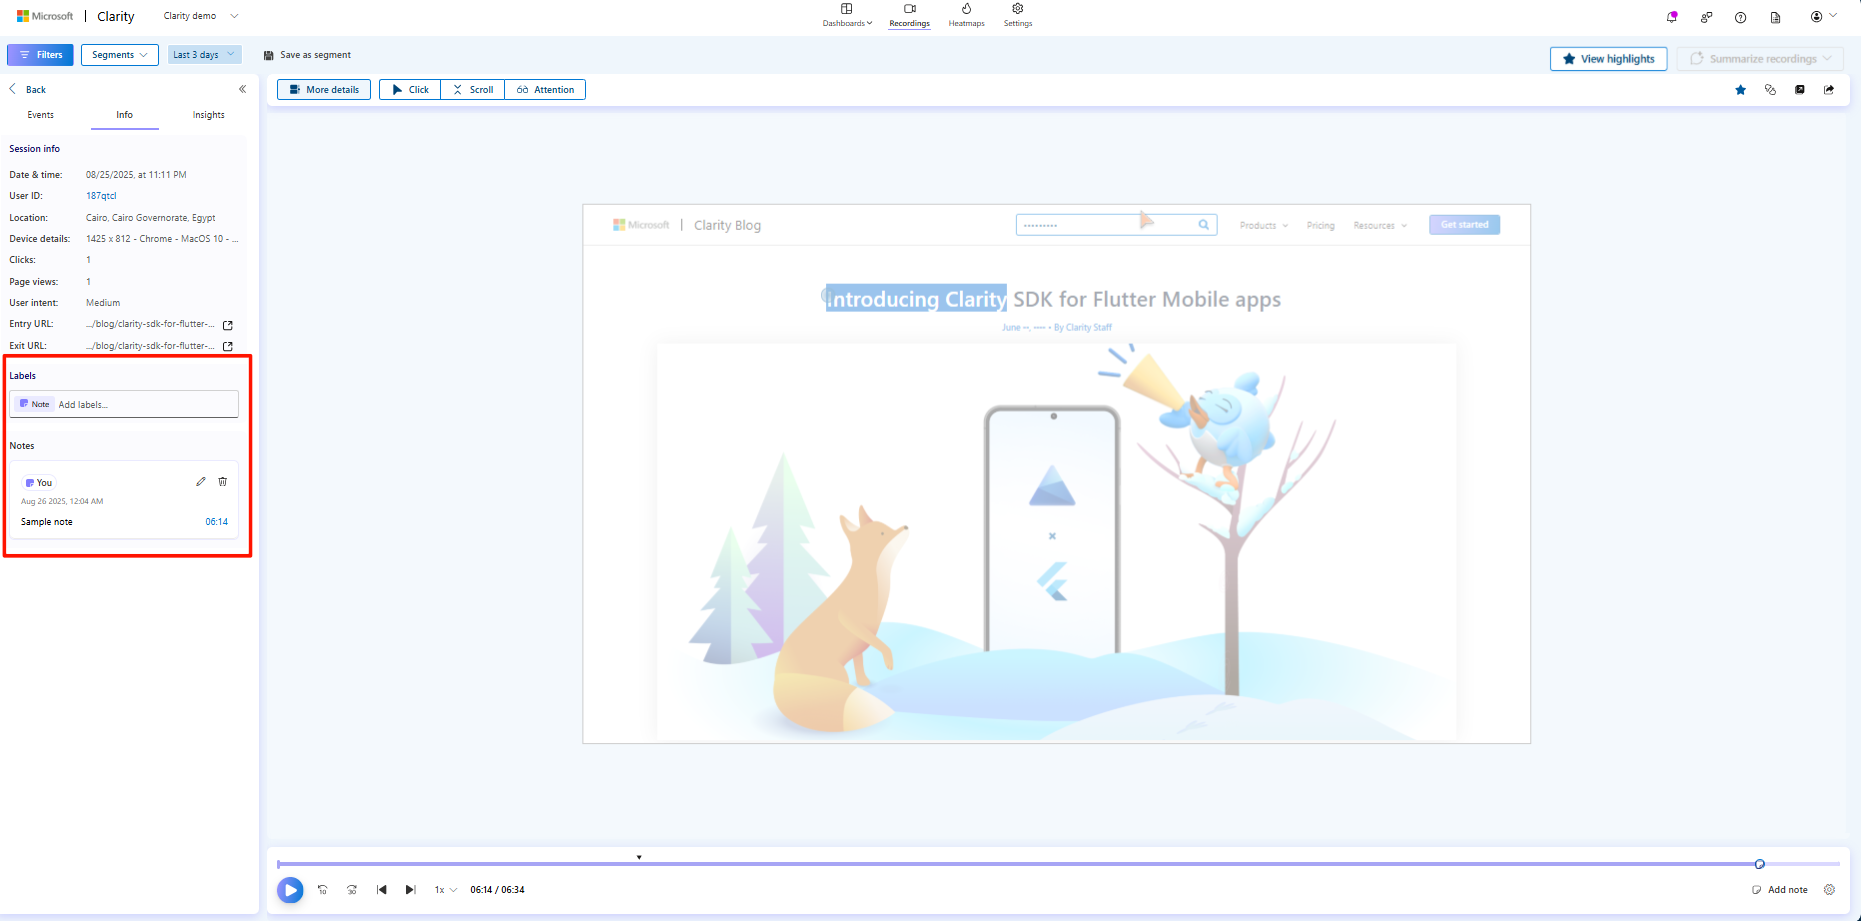Open the account profile menu
Image resolution: width=1861 pixels, height=921 pixels.
click(x=1824, y=16)
